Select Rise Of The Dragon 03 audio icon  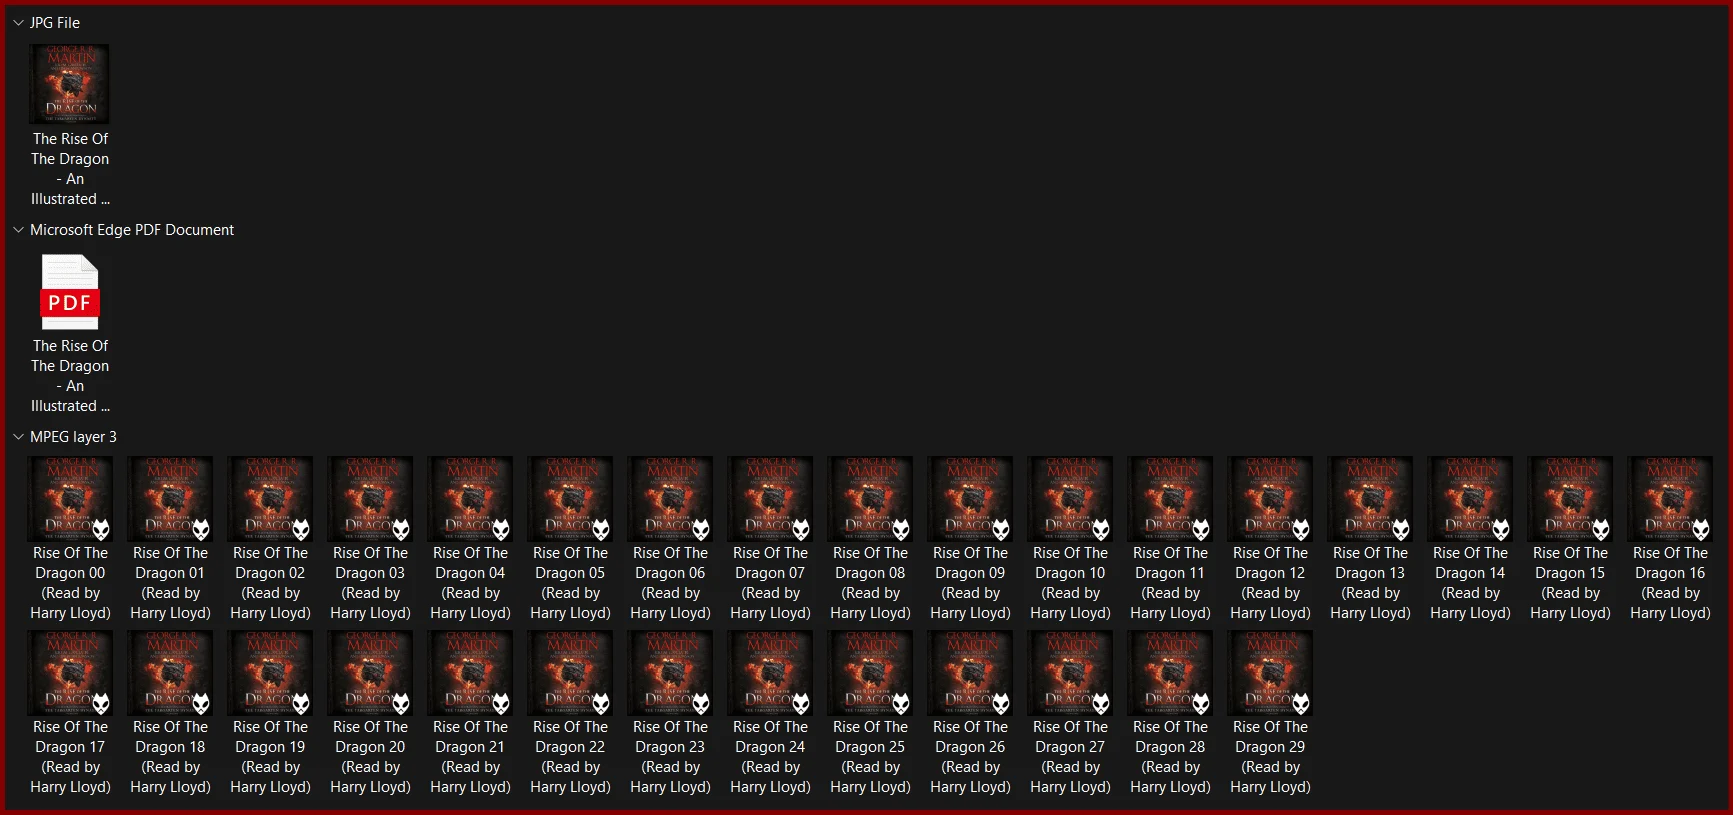pos(370,499)
